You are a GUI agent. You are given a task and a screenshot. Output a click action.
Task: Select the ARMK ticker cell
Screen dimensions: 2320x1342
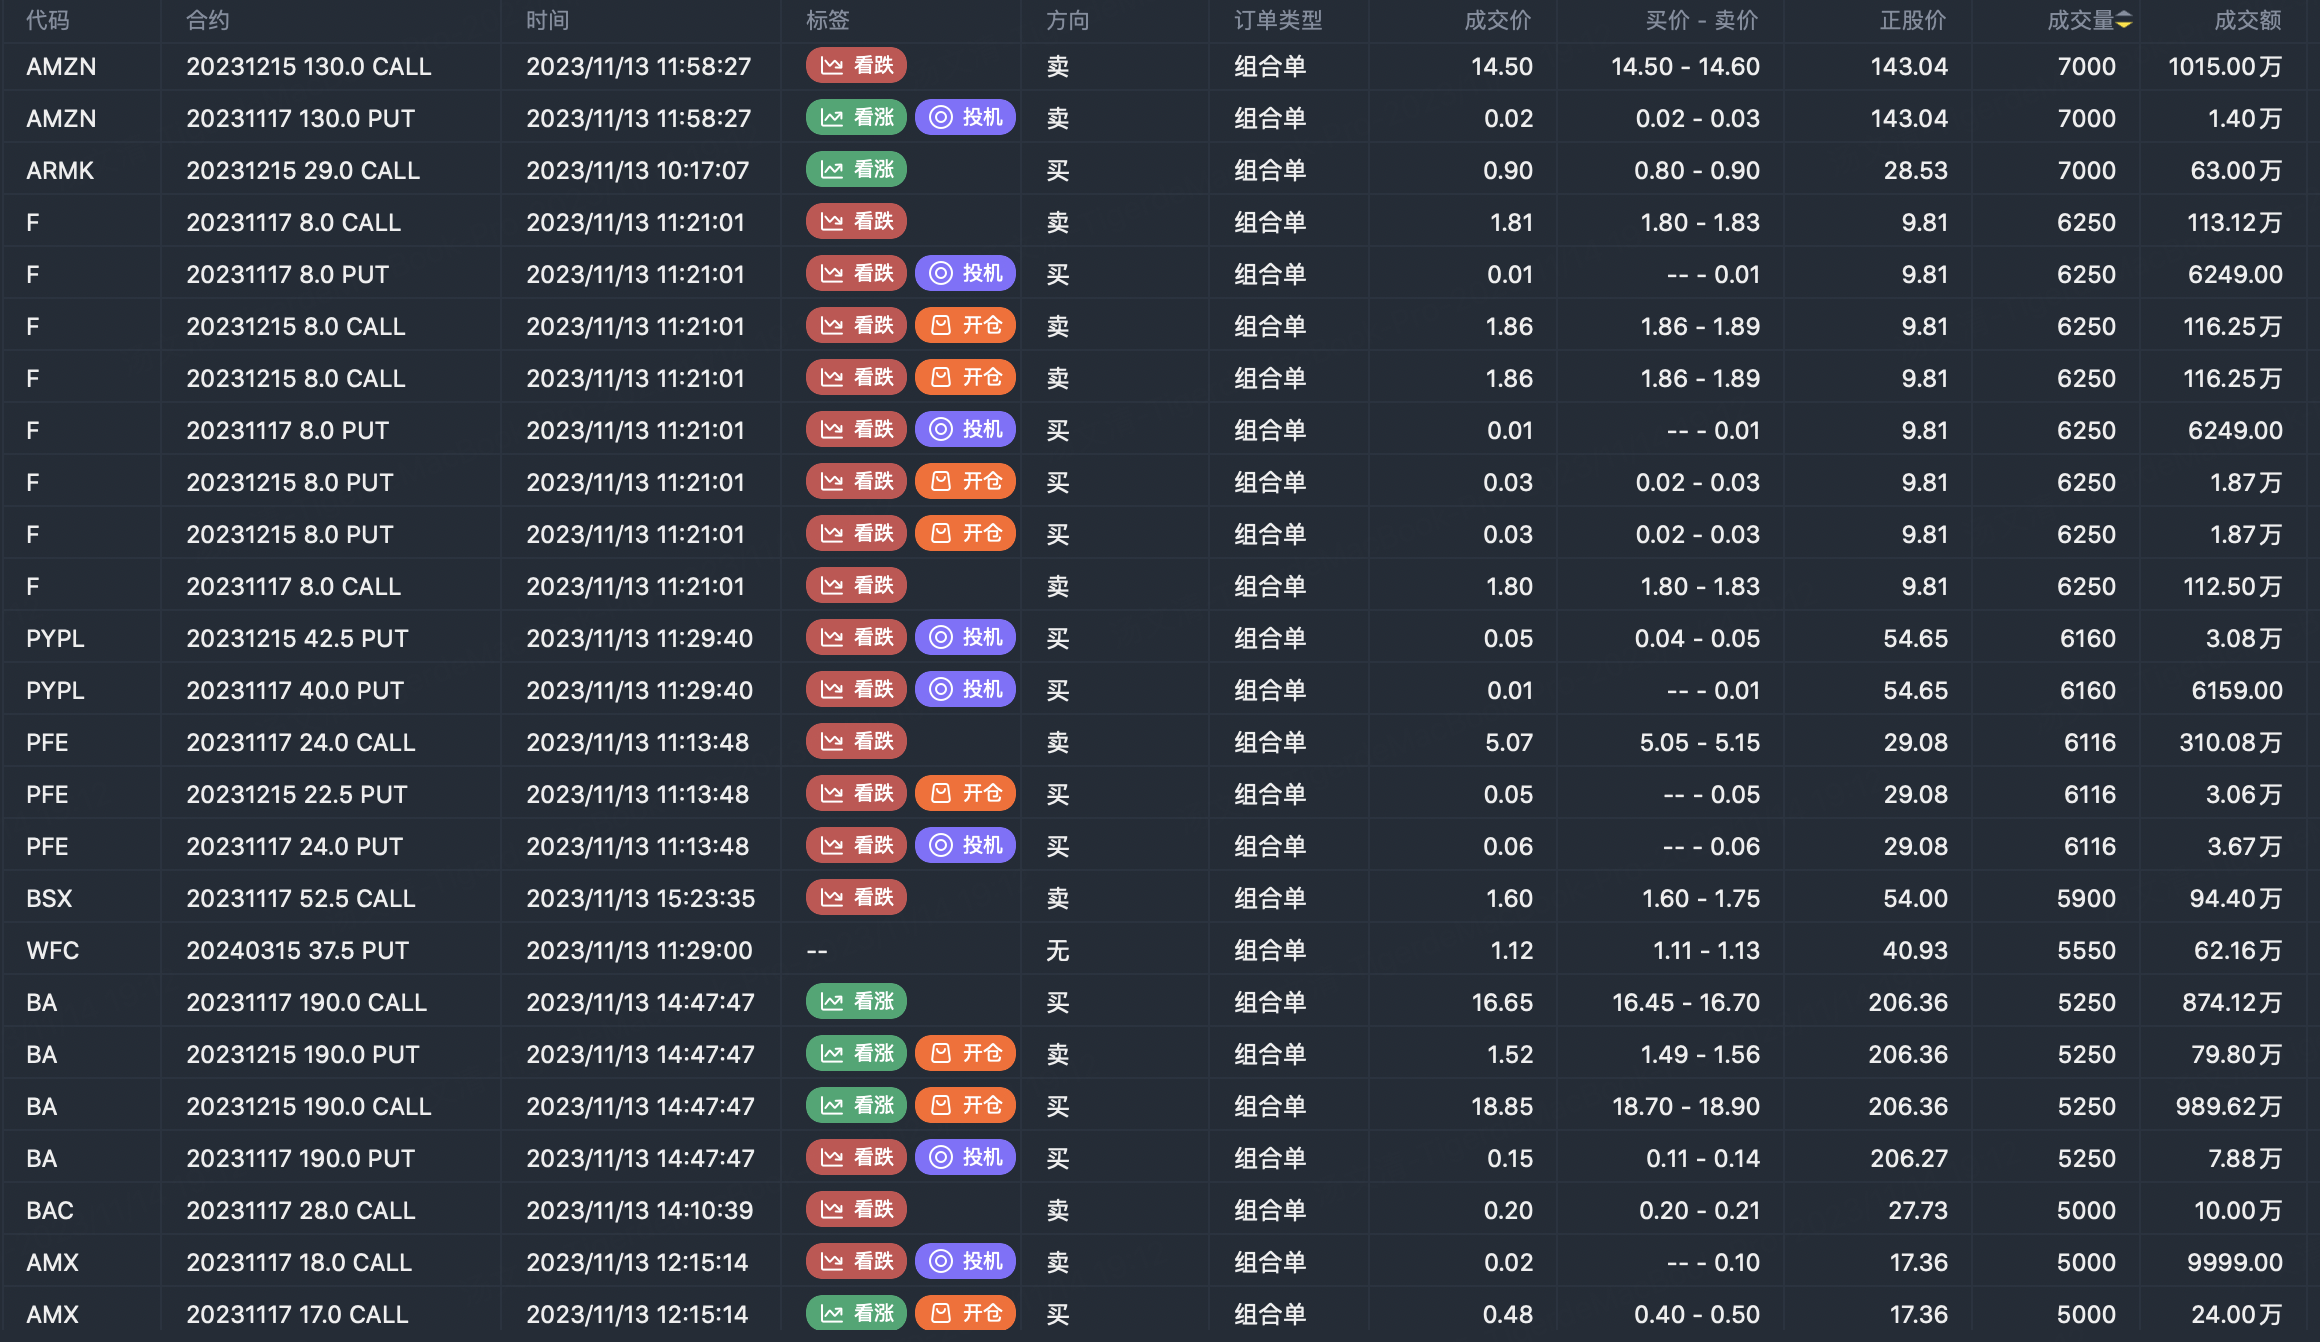60,170
